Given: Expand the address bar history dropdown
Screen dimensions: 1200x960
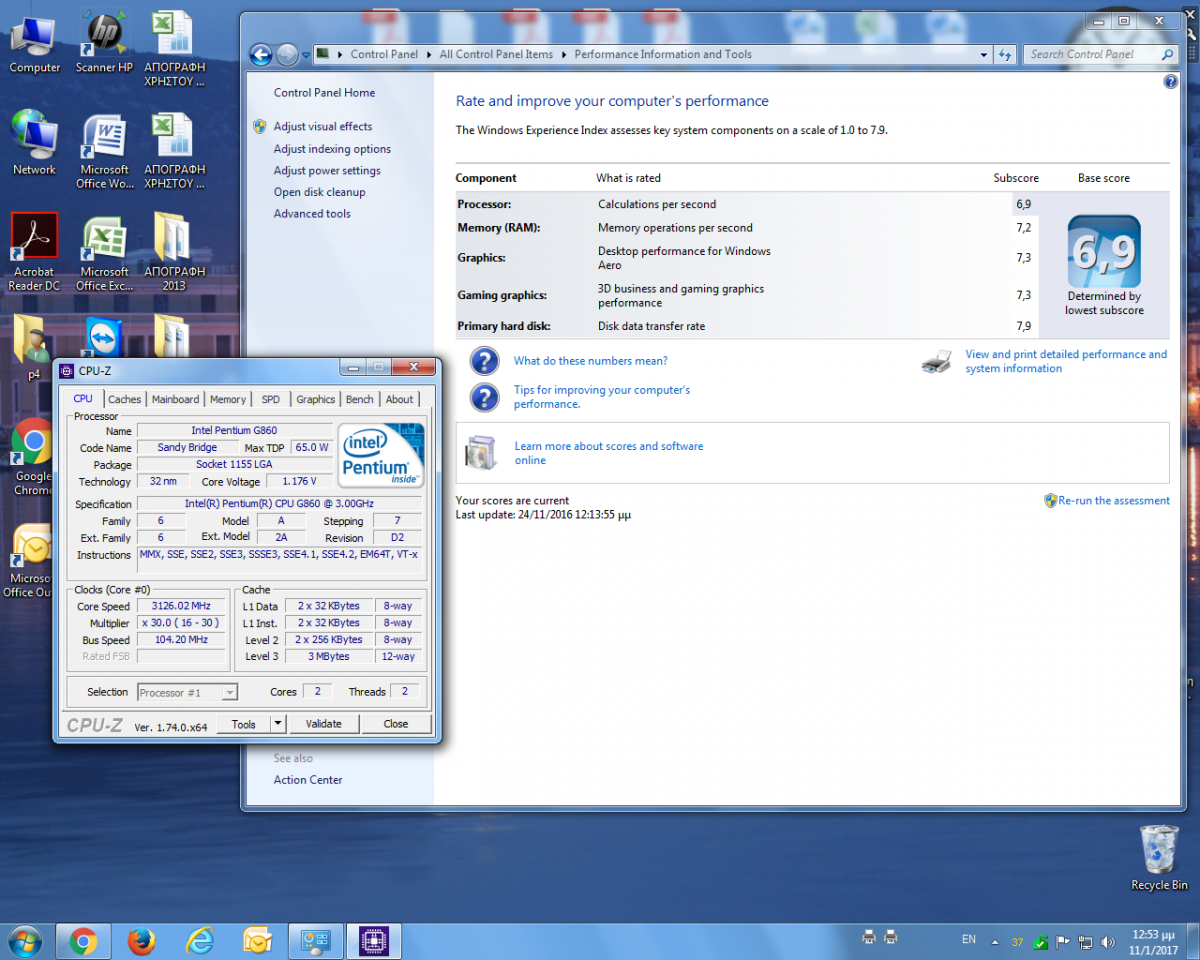Looking at the screenshot, I should (x=985, y=55).
